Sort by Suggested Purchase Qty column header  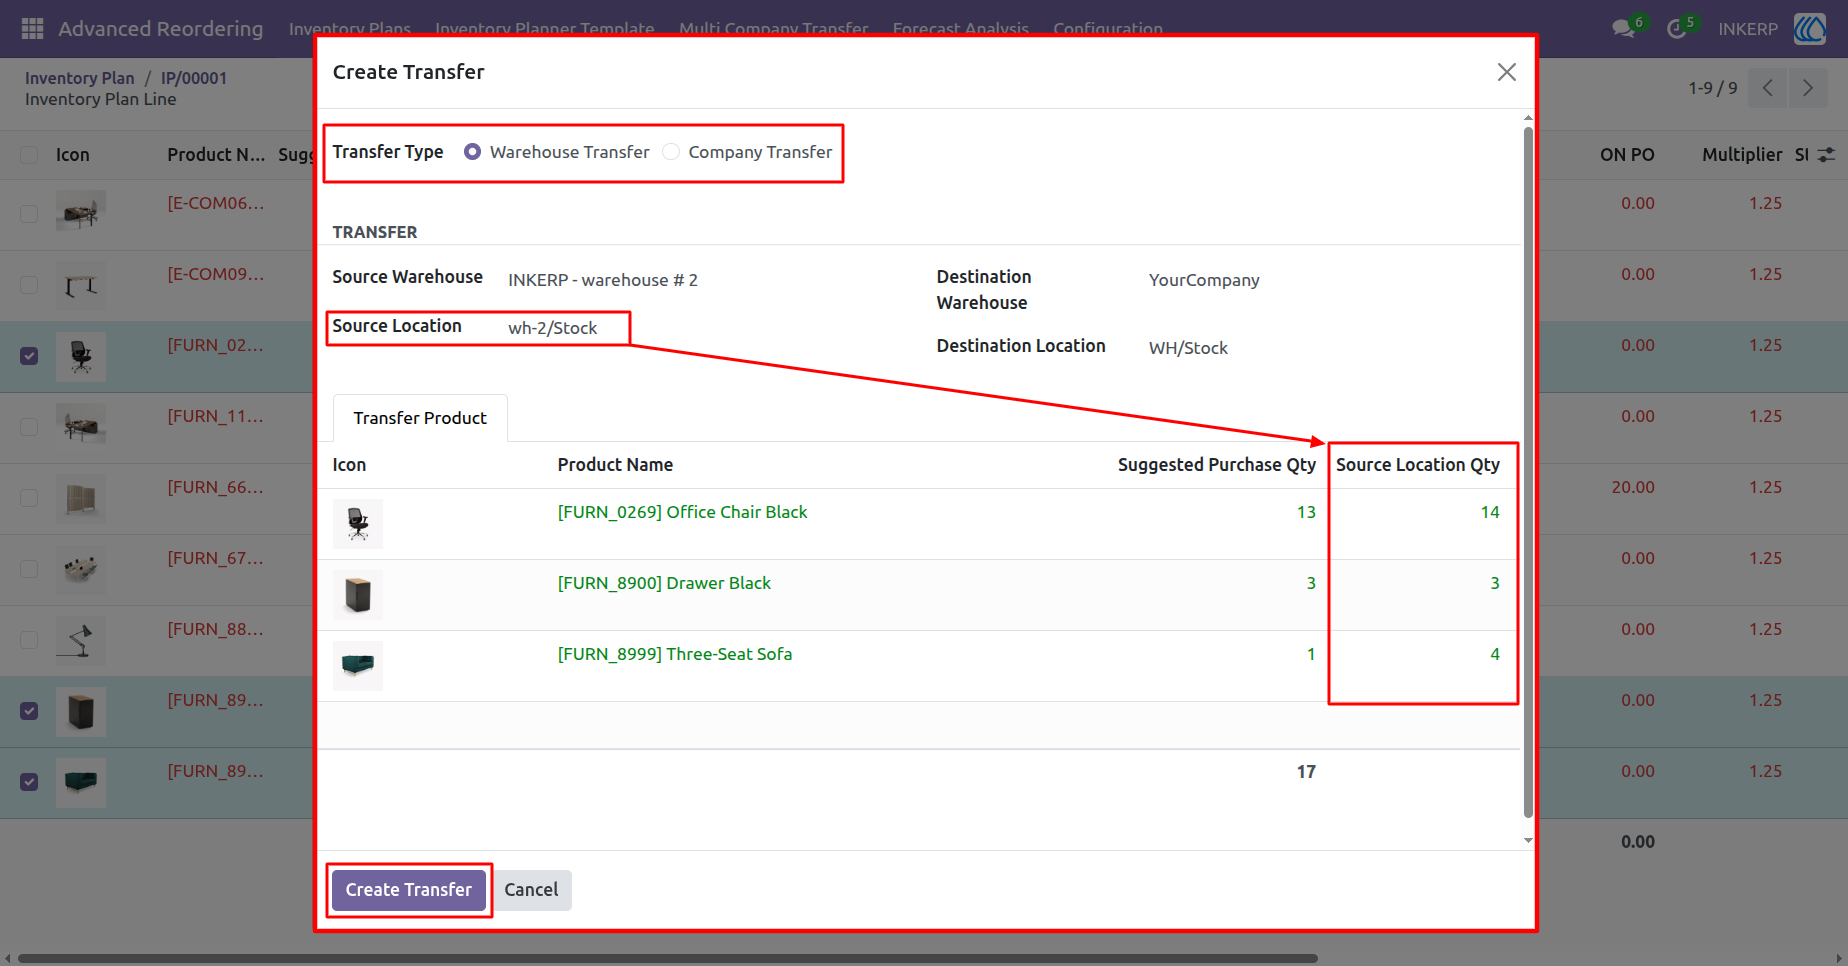[1216, 465]
